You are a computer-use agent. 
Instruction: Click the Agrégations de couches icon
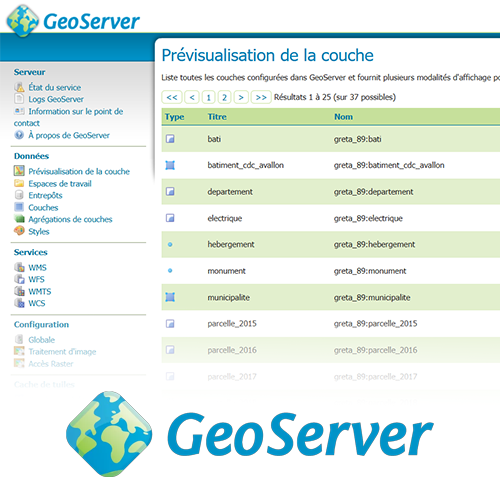(19, 219)
